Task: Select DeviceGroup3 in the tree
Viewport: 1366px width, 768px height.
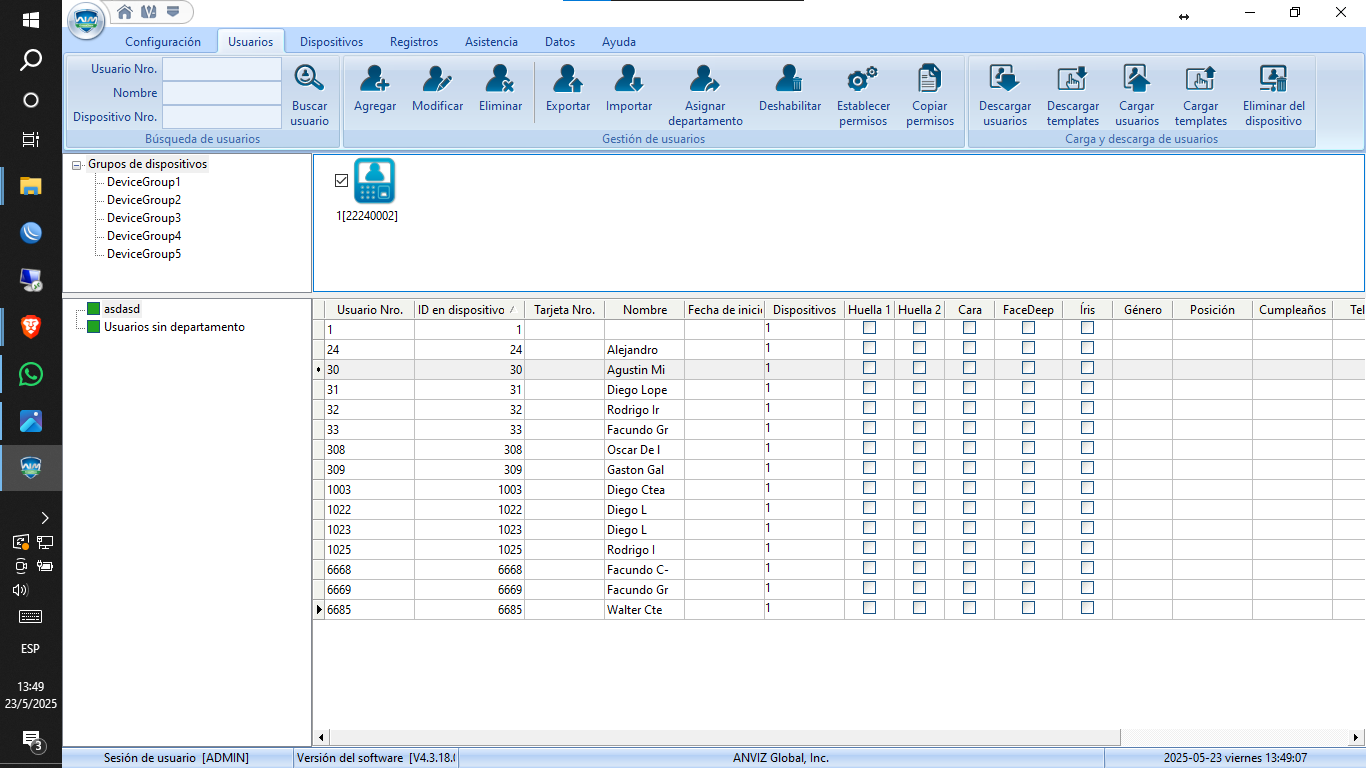Action: tap(144, 218)
